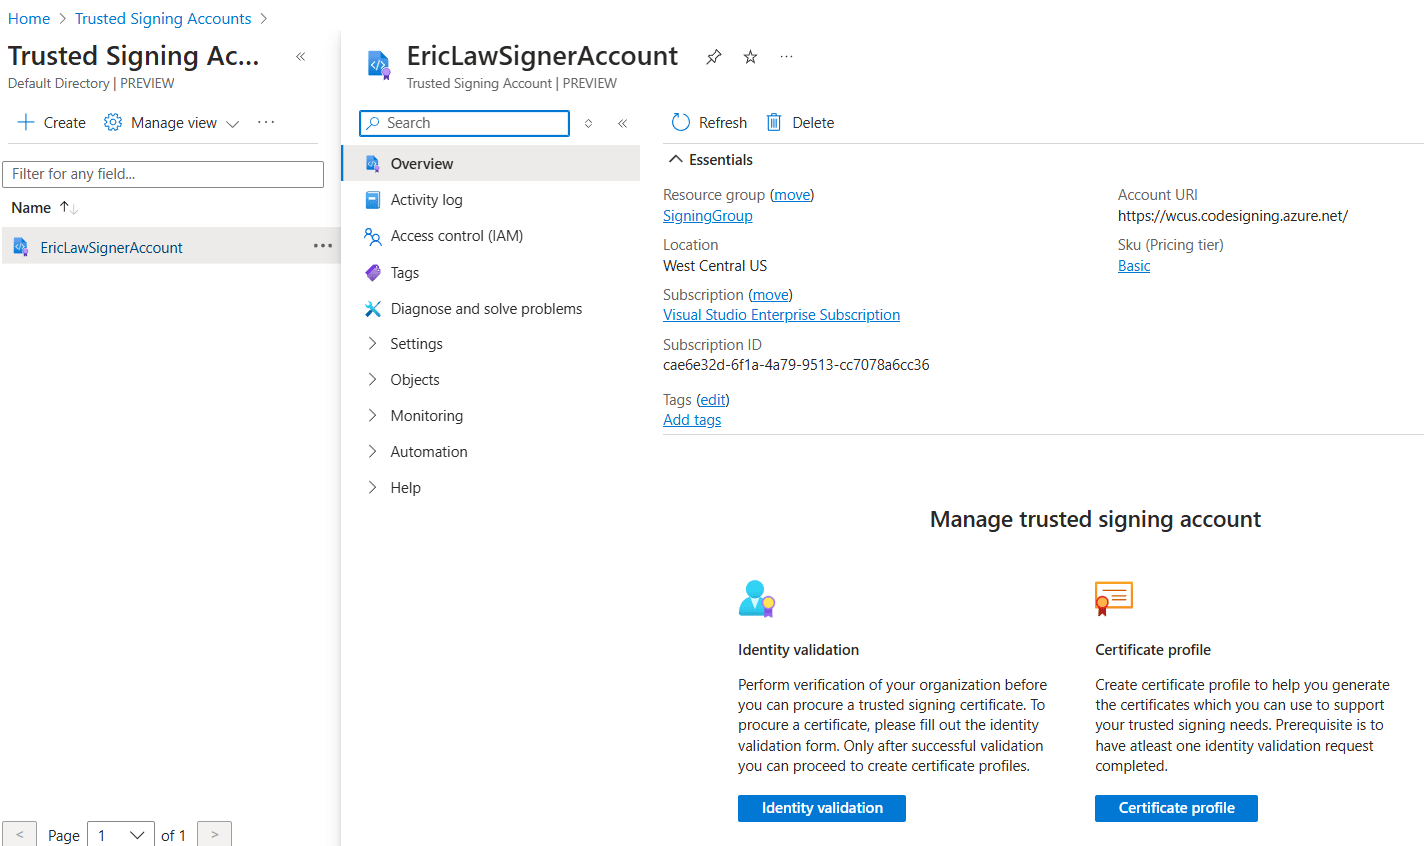Viewport: 1424px width, 846px height.
Task: Click the large account icon beside title
Action: pos(379,65)
